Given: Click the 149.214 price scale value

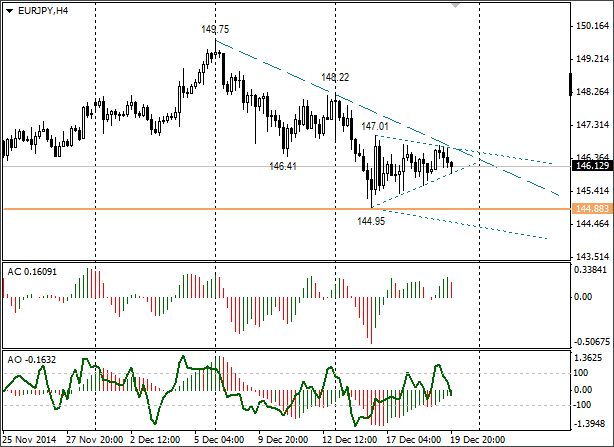Looking at the screenshot, I should click(x=593, y=59).
